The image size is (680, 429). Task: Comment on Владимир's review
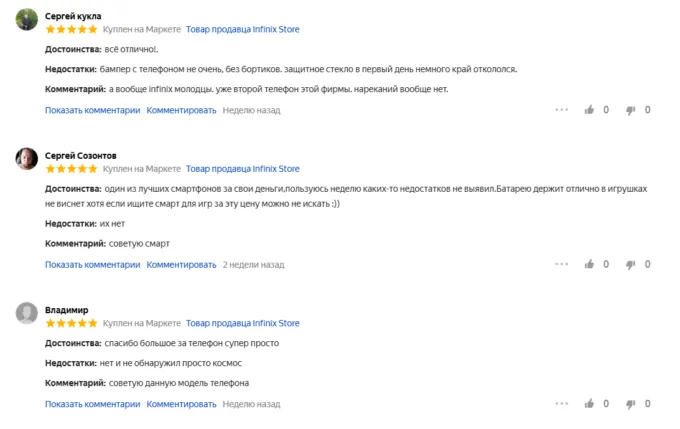(x=181, y=404)
